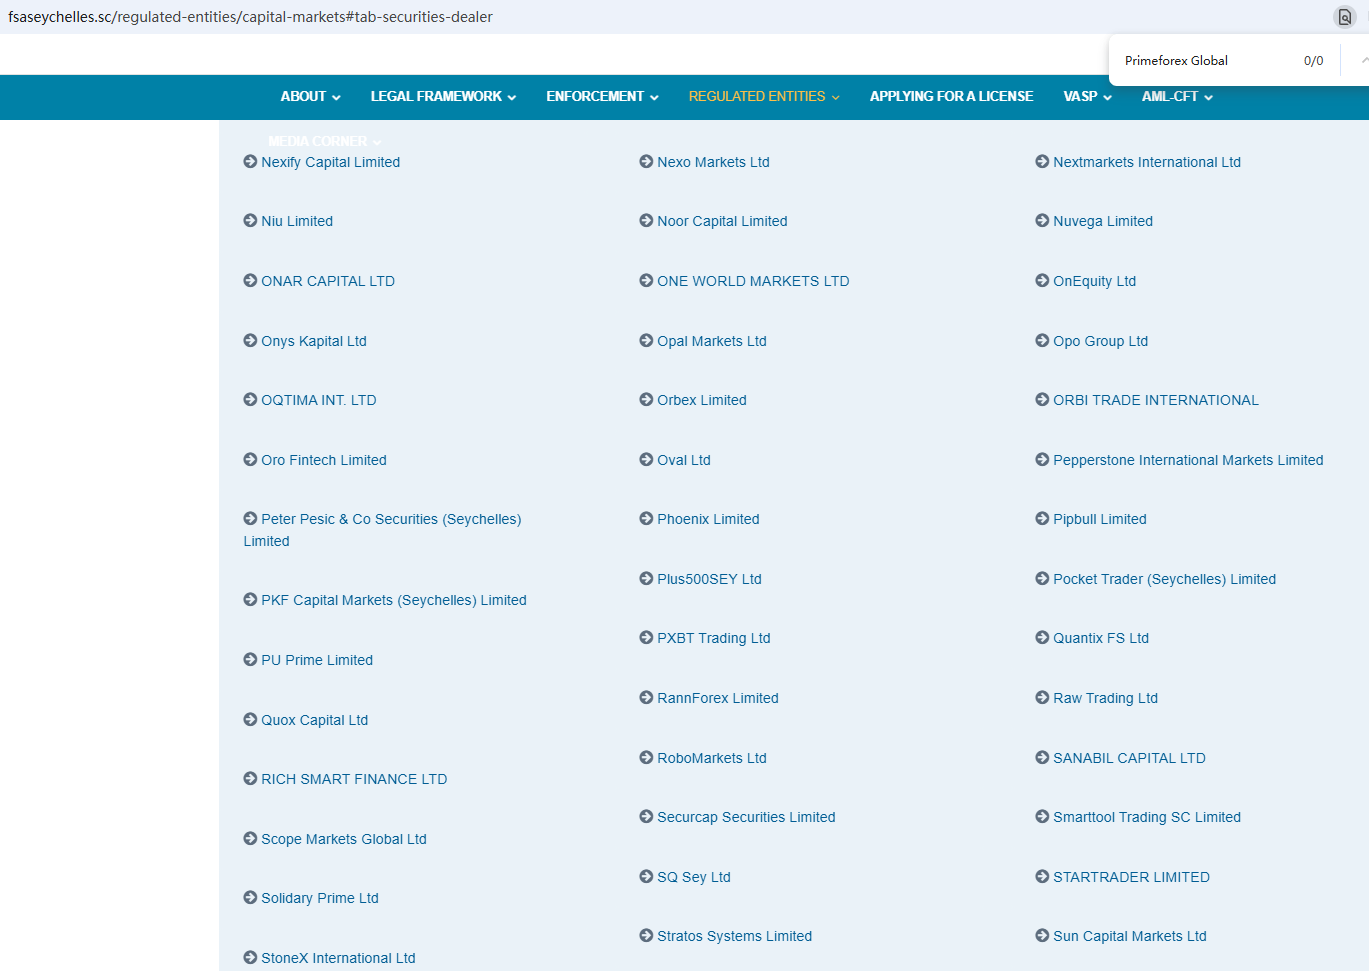1369x971 pixels.
Task: Click the arrow icon beside ORBI TRADE INTERNATIONAL
Action: tap(1042, 399)
